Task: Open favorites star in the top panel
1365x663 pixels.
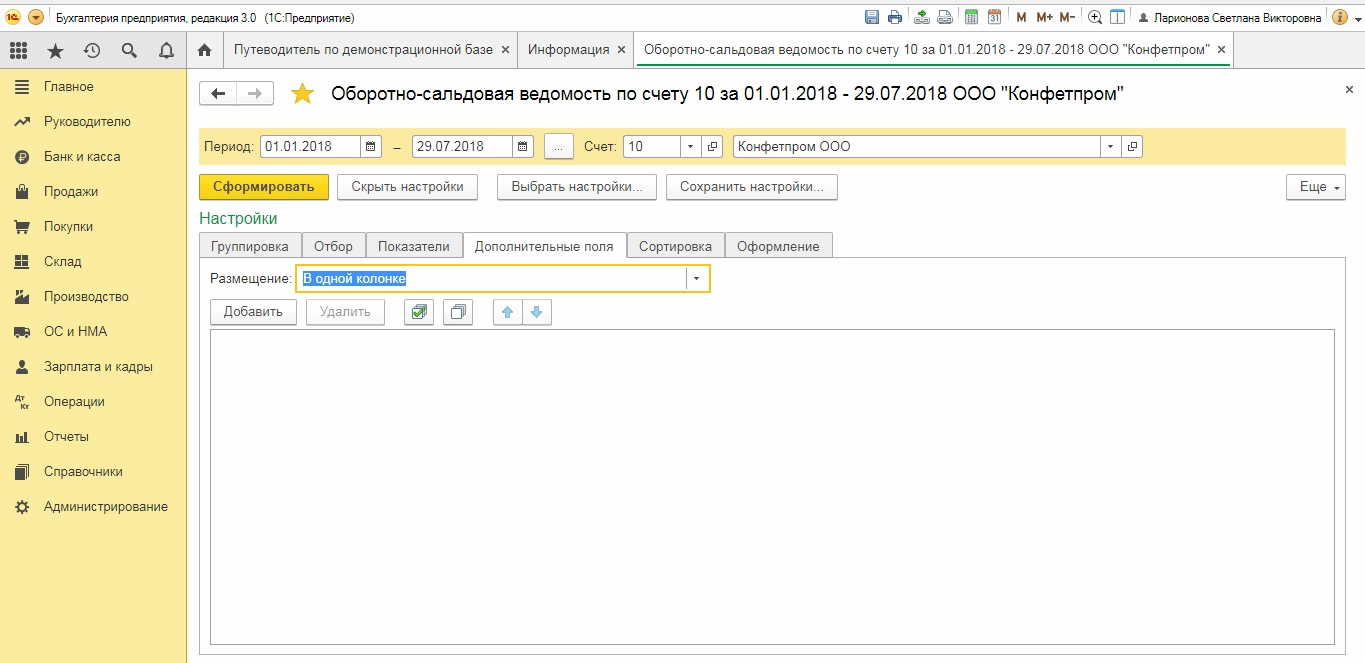Action: (55, 50)
